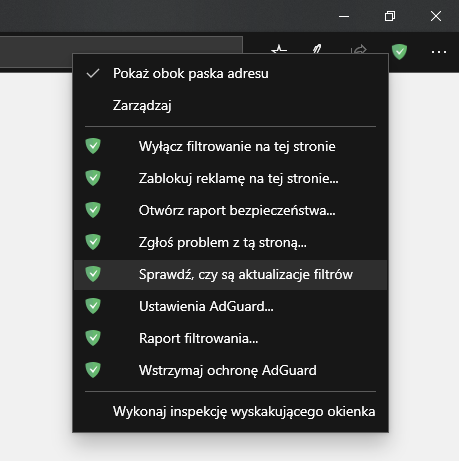459x461 pixels.
Task: Click shield icon beside 'Wyłącz filtrowanie'
Action: point(93,146)
